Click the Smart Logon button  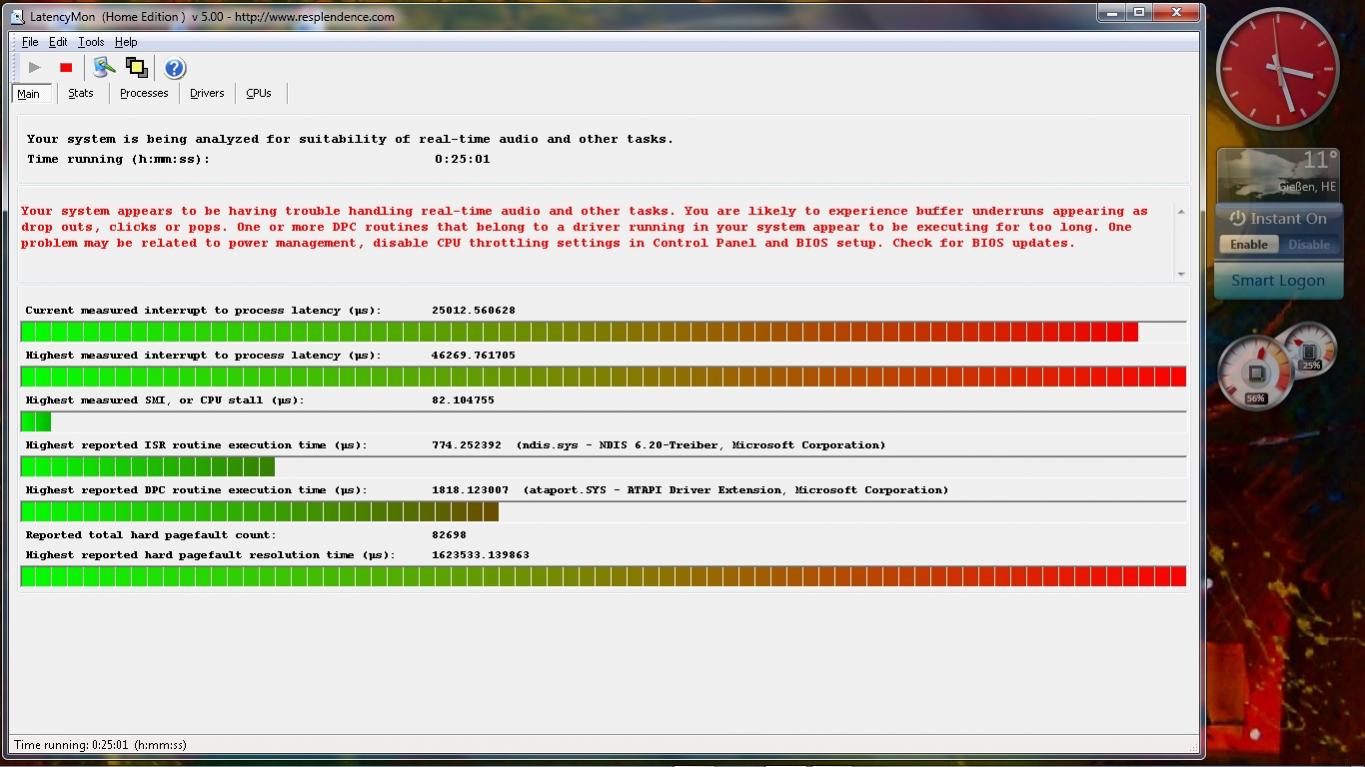click(1277, 280)
